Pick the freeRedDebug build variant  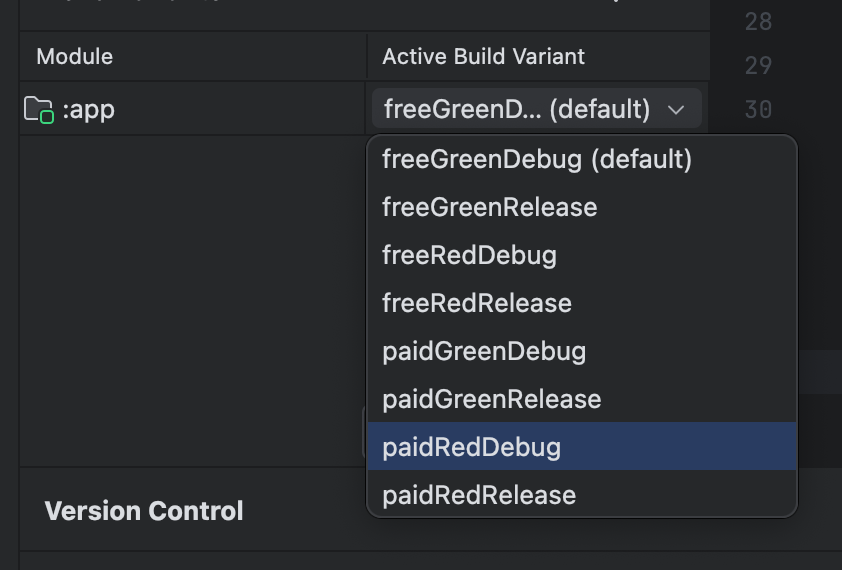469,255
